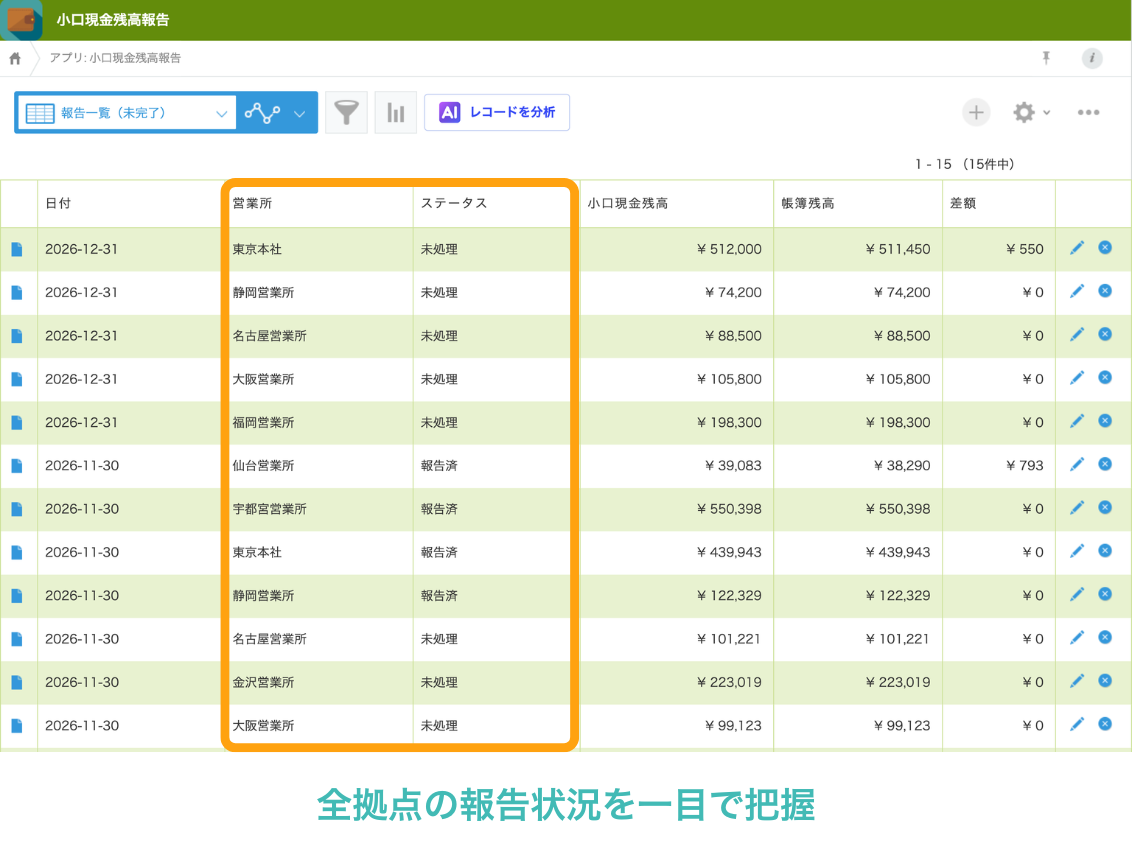1132x844 pixels.
Task: Open the app information icon
Action: pyautogui.click(x=1092, y=58)
